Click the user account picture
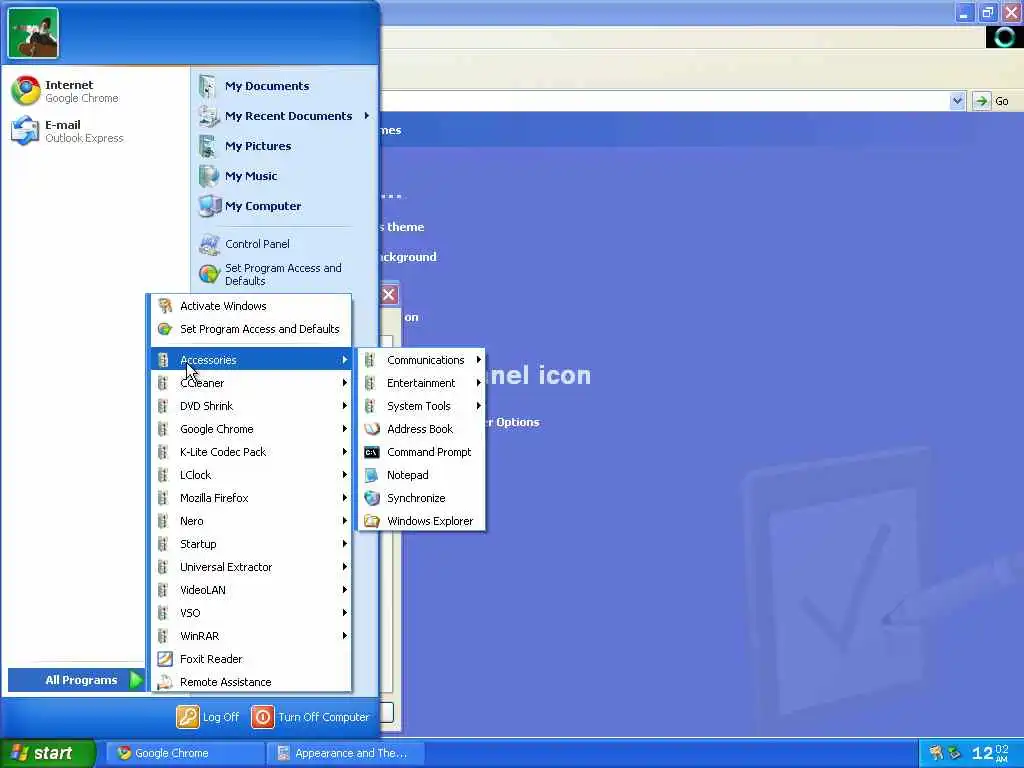 coord(33,33)
